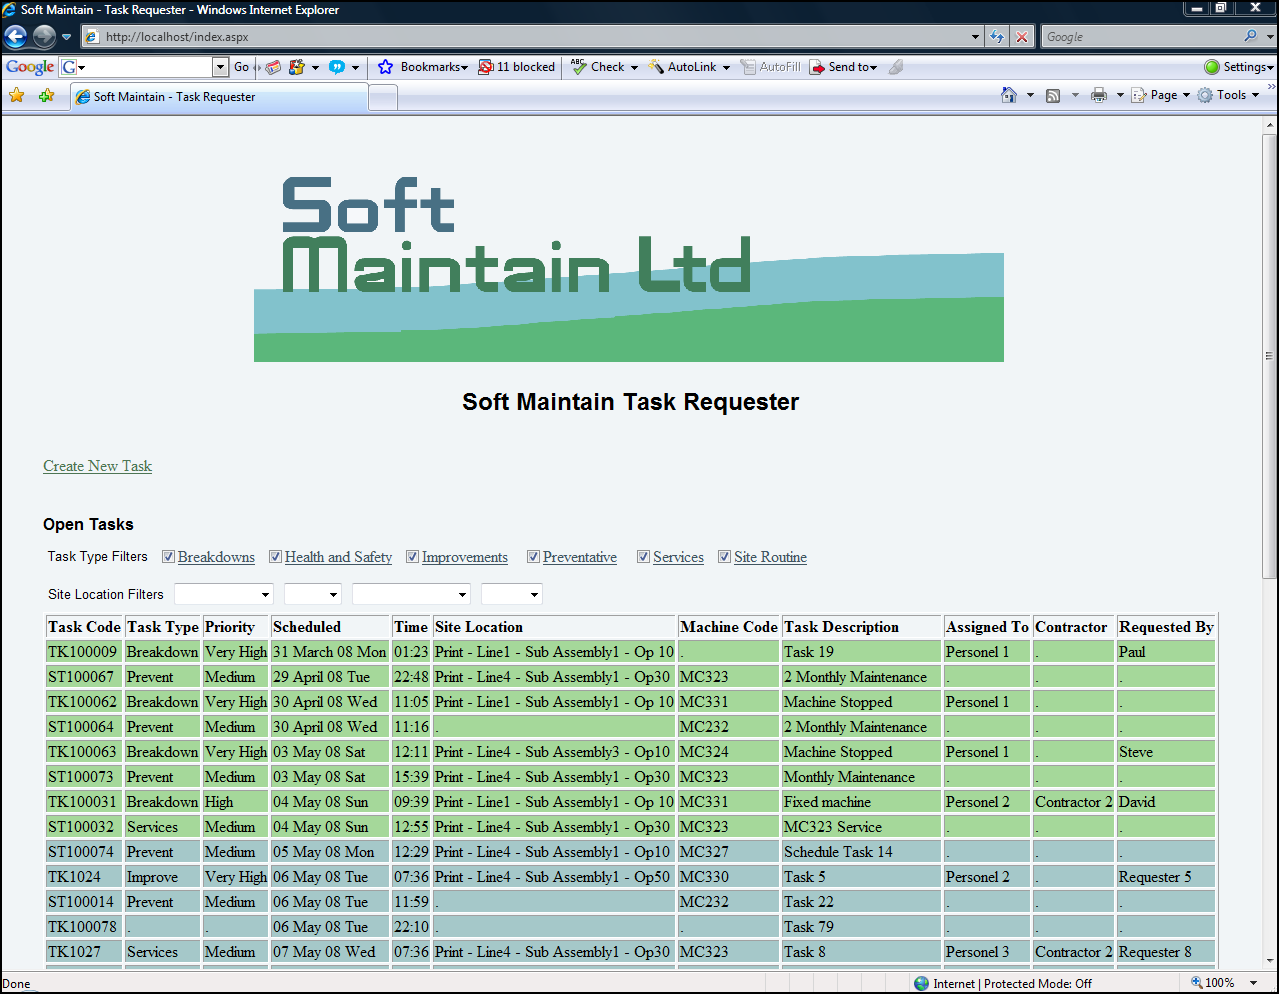1279x994 pixels.
Task: Click the Google toolbar logo
Action: click(30, 67)
